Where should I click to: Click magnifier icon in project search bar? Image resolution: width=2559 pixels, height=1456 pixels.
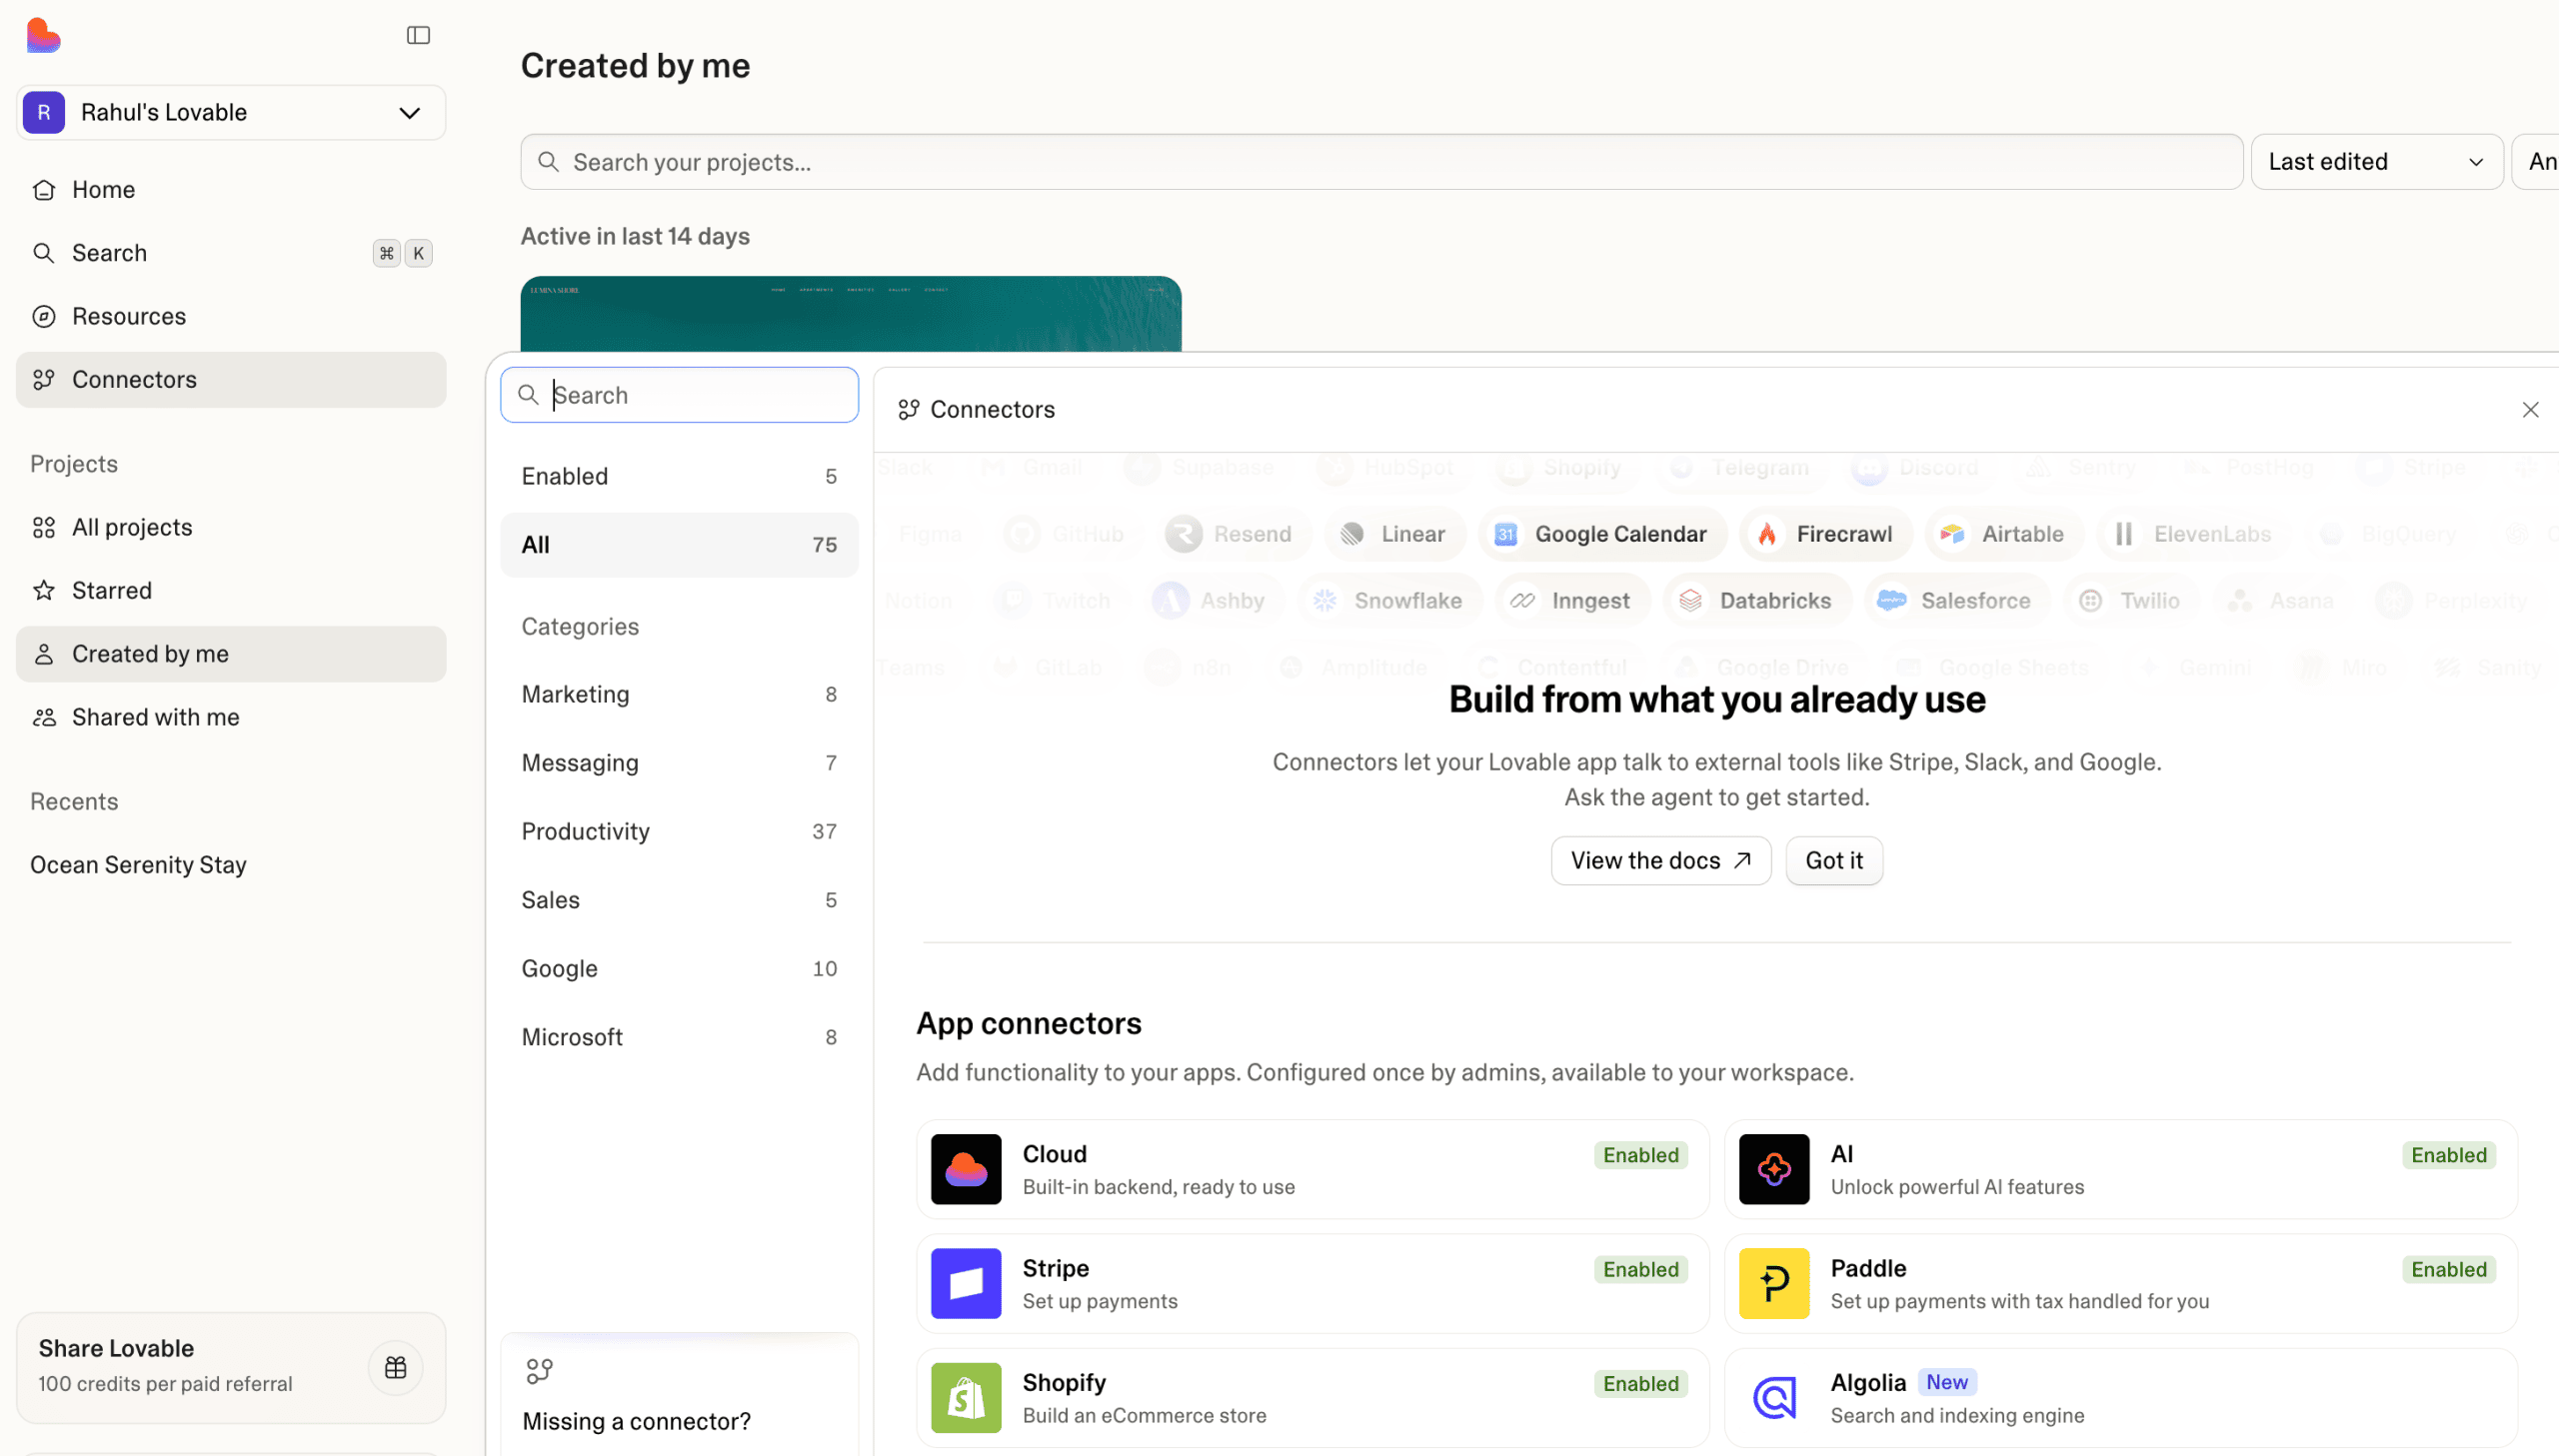tap(548, 162)
